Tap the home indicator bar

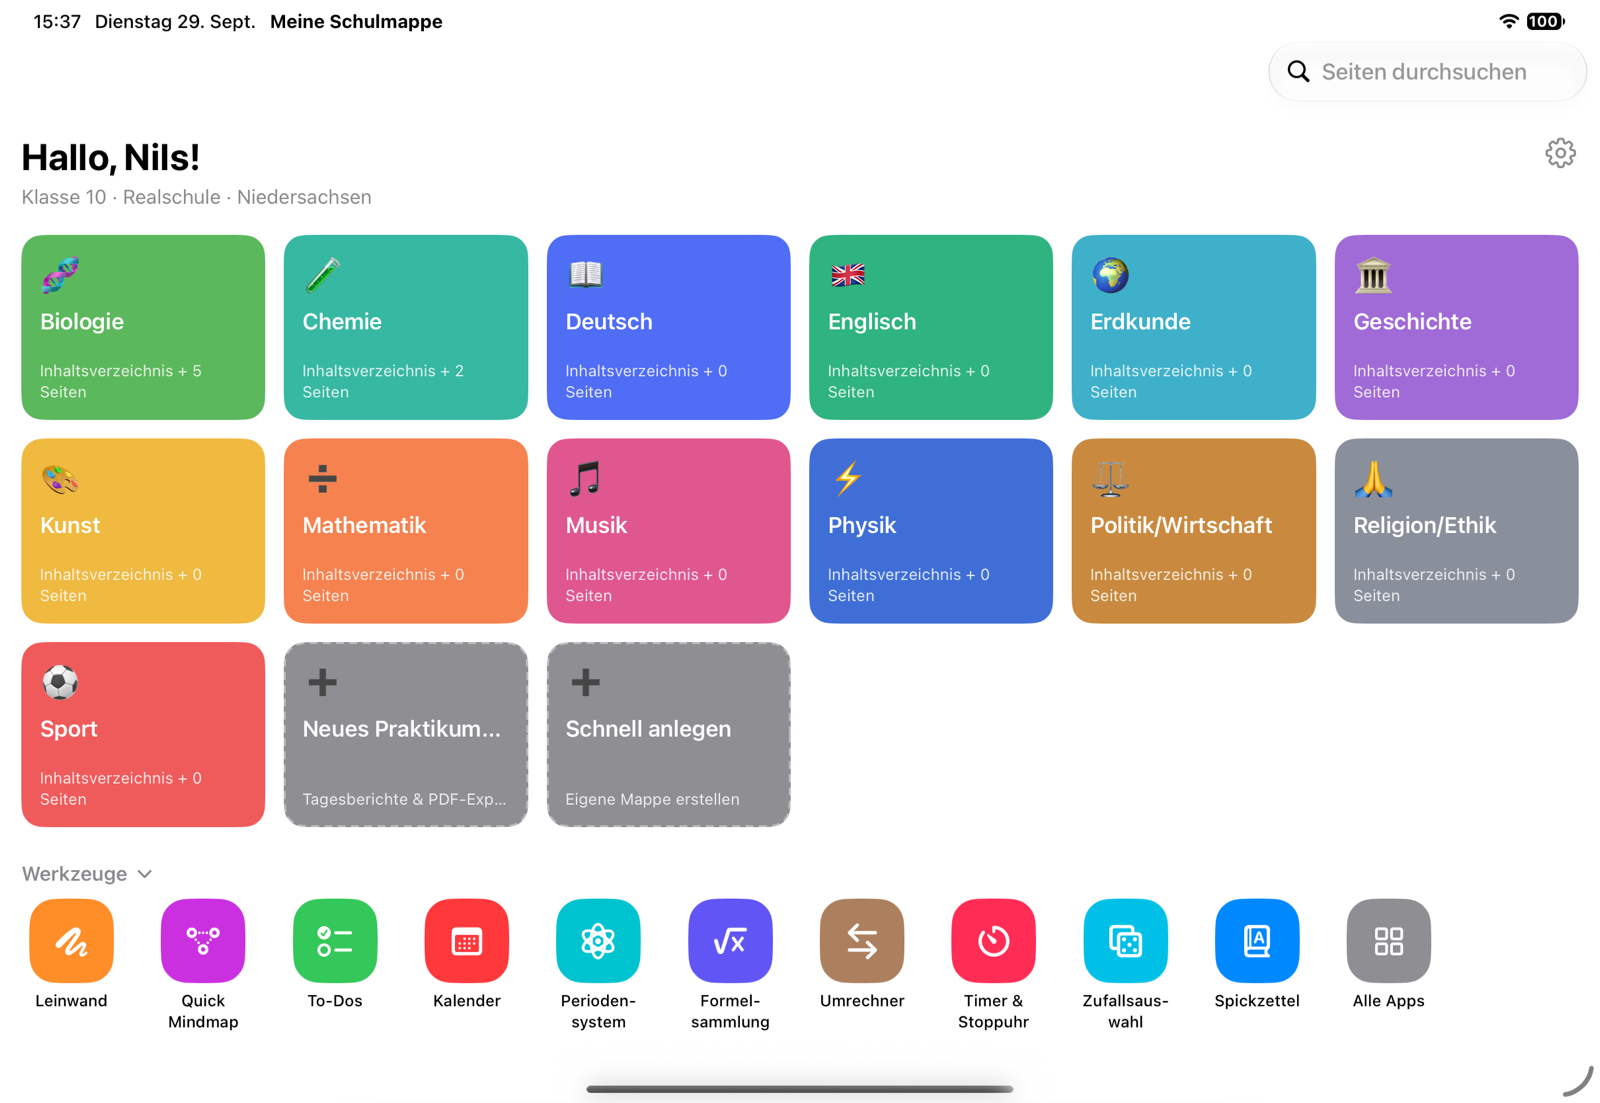tap(800, 1089)
